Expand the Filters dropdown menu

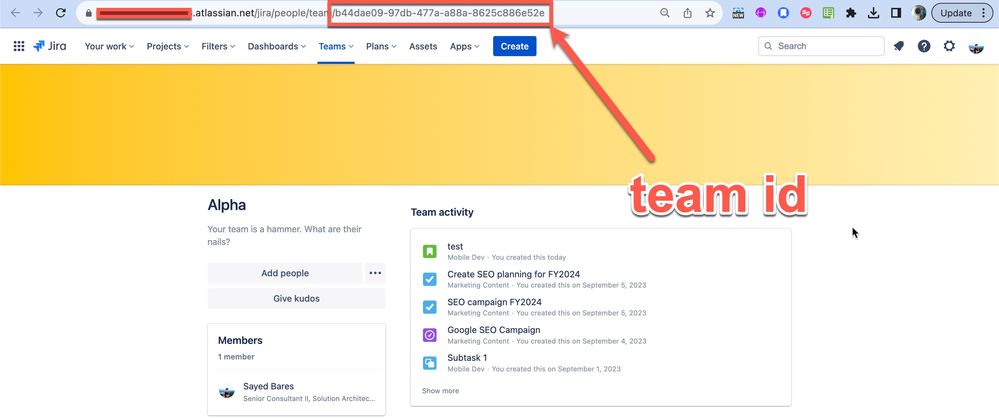[218, 46]
